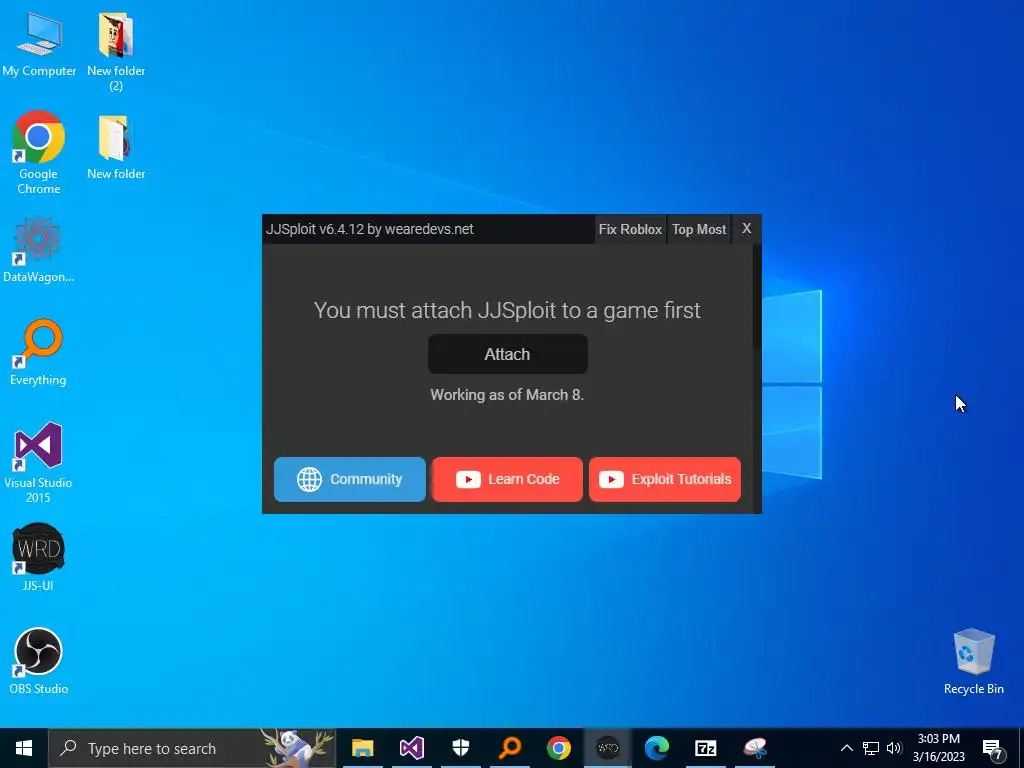Open the Community link button

(x=349, y=479)
